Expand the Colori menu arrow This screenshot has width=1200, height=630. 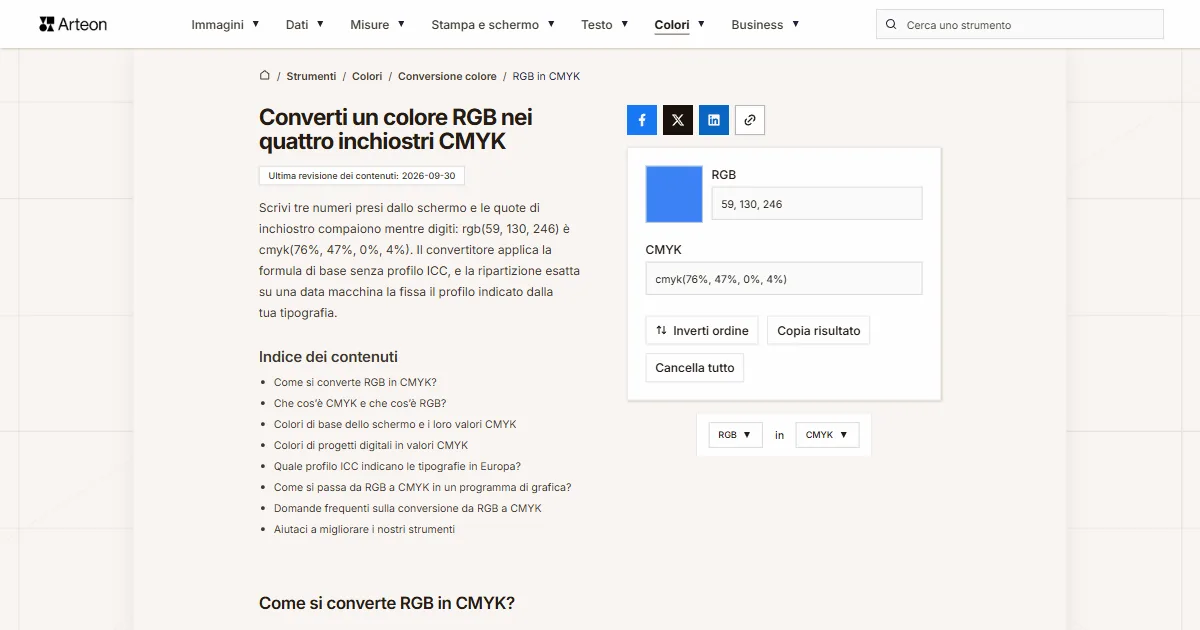pyautogui.click(x=701, y=24)
